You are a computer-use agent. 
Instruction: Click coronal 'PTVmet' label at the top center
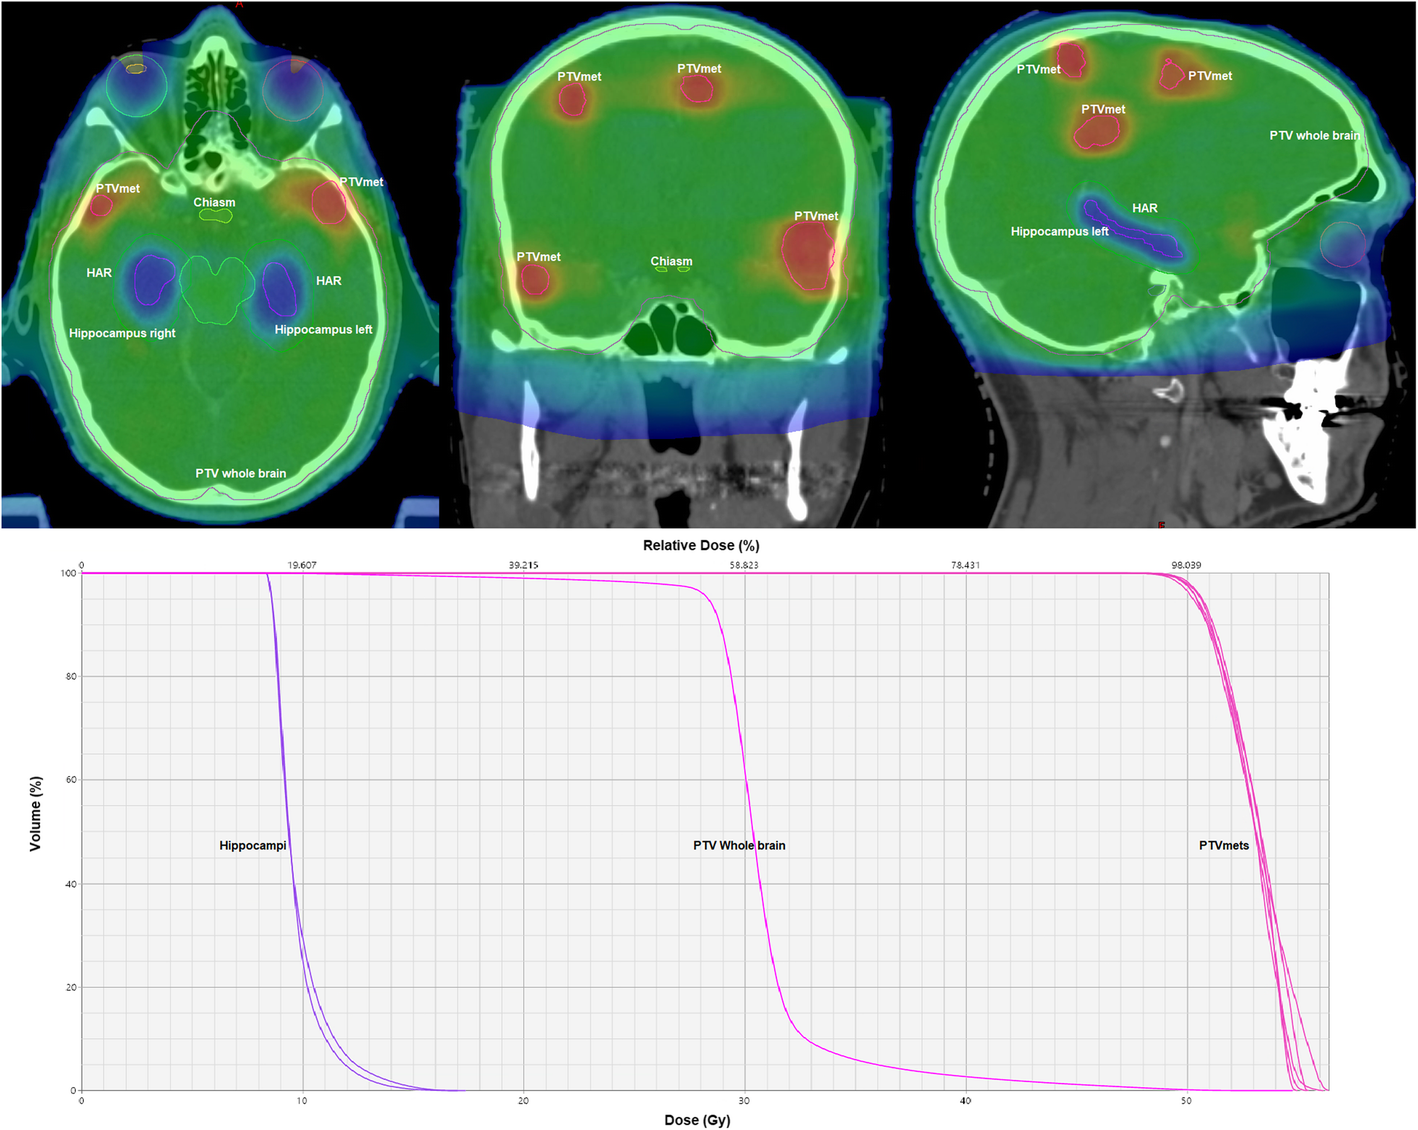[699, 69]
